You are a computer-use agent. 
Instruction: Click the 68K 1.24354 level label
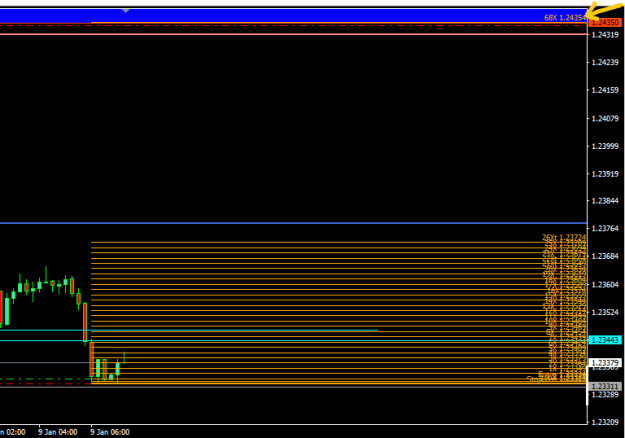pyautogui.click(x=565, y=18)
